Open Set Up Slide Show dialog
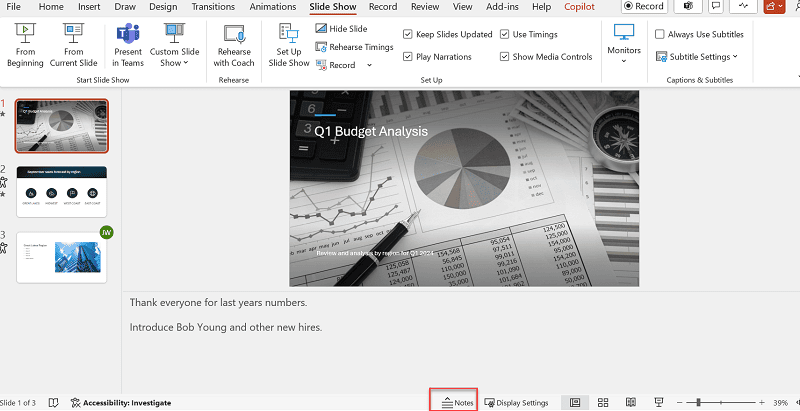The height and width of the screenshot is (411, 800). coord(289,45)
